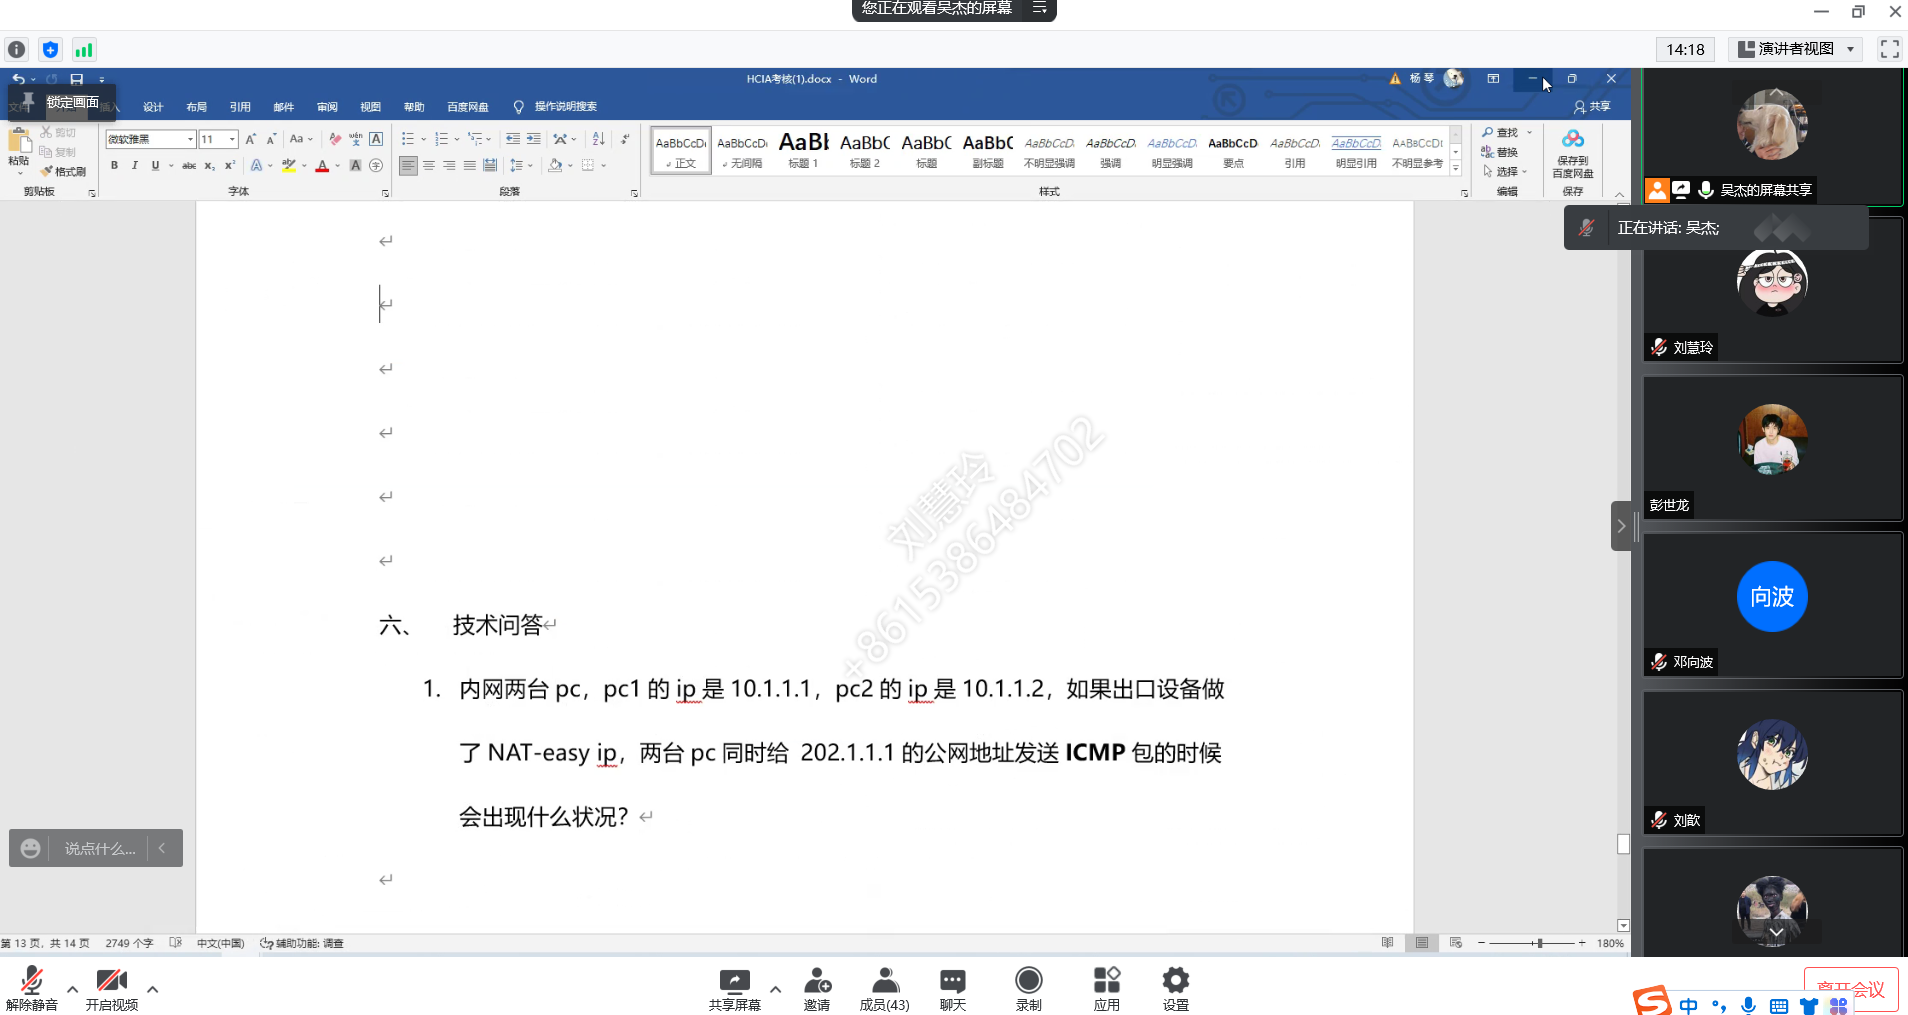The height and width of the screenshot is (1015, 1908).
Task: Expand share options arrow beside 共享屏幕
Action: pyautogui.click(x=775, y=989)
